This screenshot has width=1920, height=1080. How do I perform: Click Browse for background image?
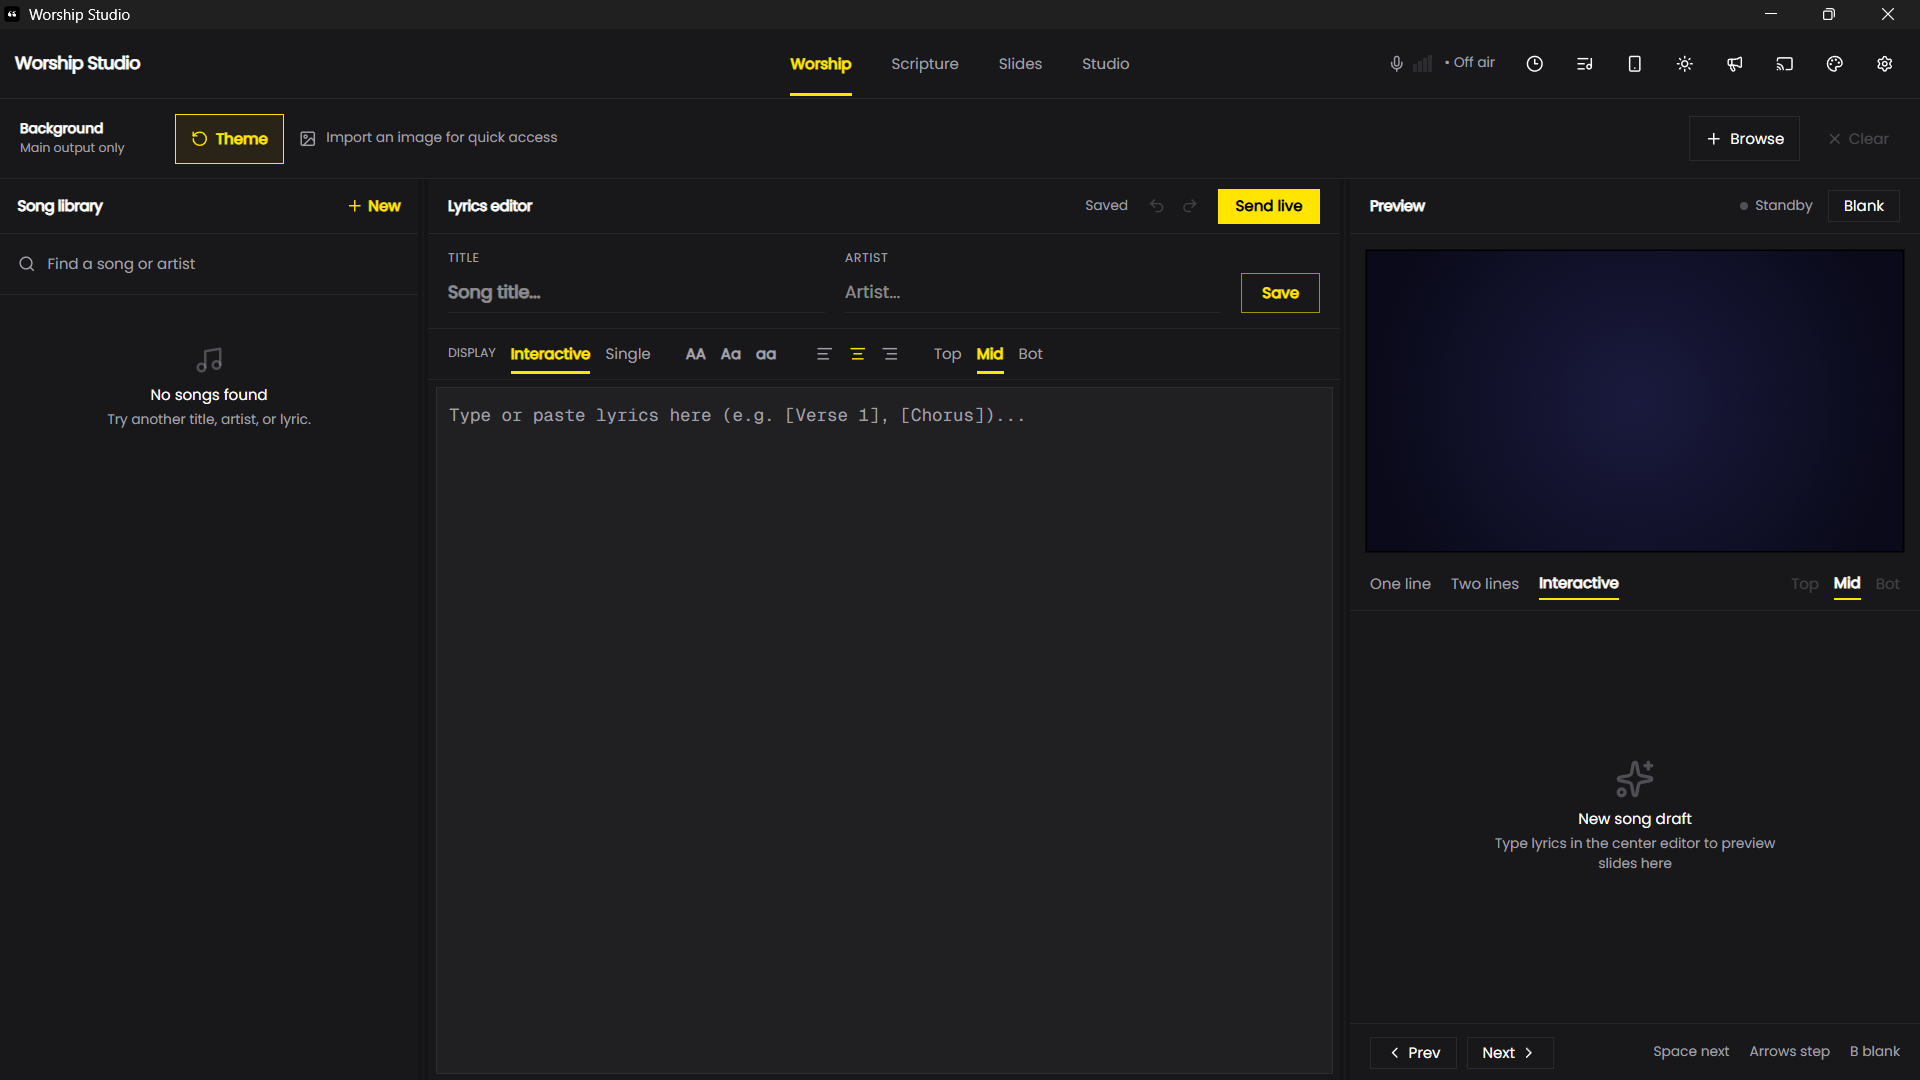click(1744, 139)
